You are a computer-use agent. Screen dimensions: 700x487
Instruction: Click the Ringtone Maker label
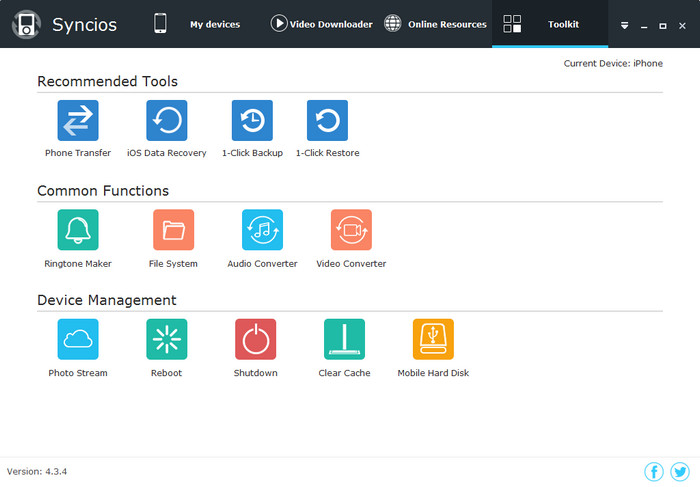pos(78,264)
